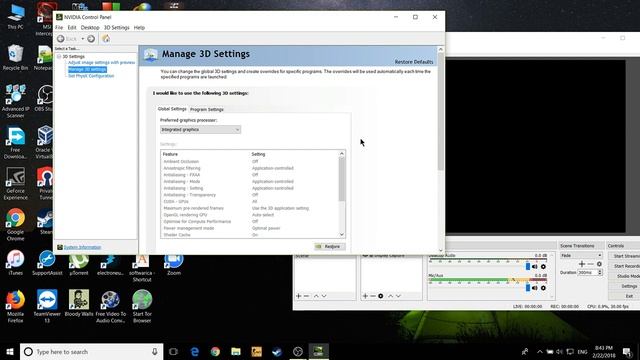Open Microsoft Edge from the taskbar

195,351
